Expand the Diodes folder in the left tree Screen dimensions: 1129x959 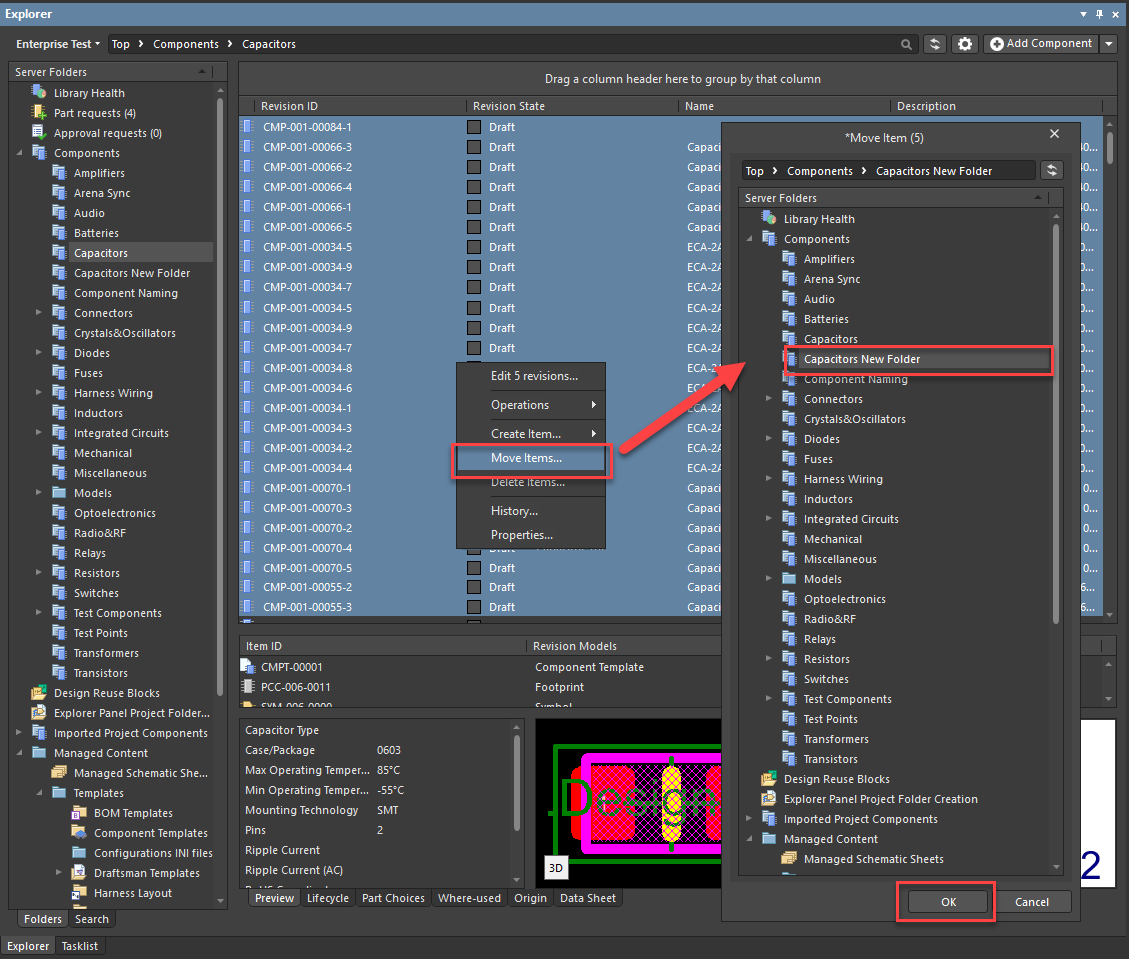pyautogui.click(x=39, y=353)
